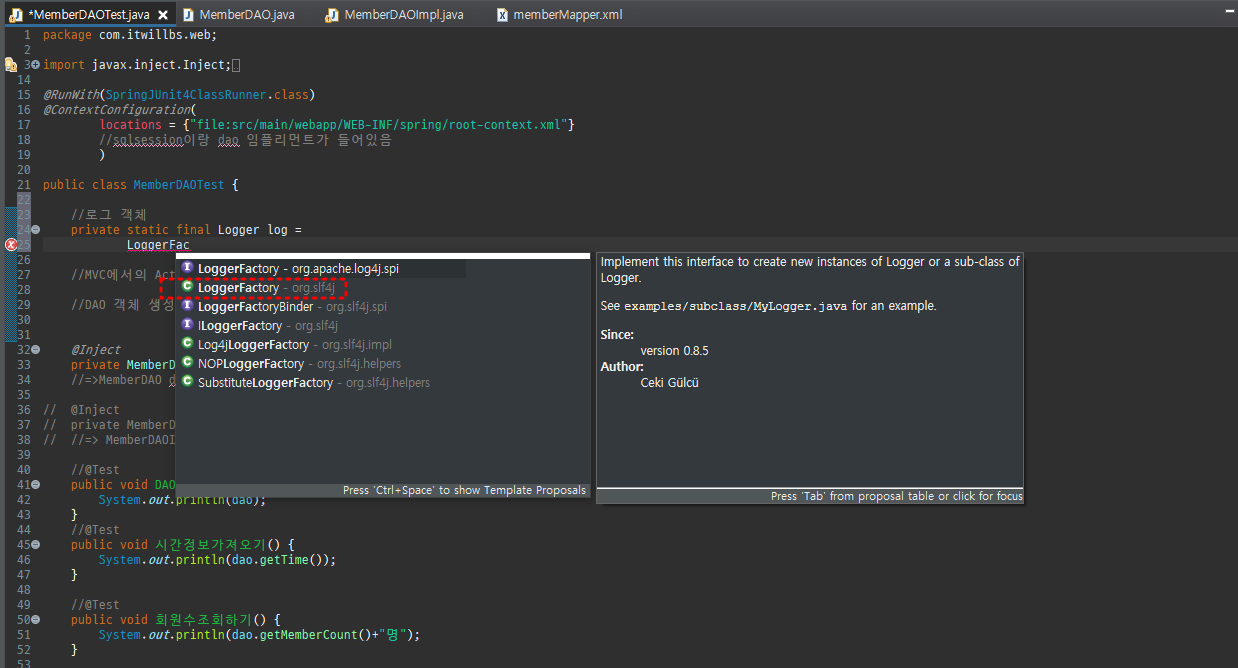Click the commented '@Inject' on line 36

(x=95, y=410)
